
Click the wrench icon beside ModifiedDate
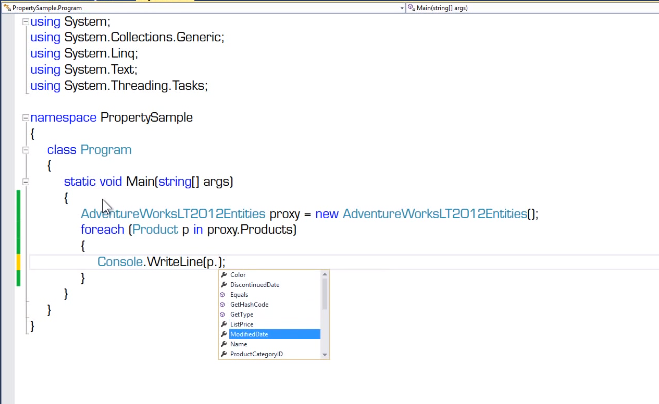[224, 334]
